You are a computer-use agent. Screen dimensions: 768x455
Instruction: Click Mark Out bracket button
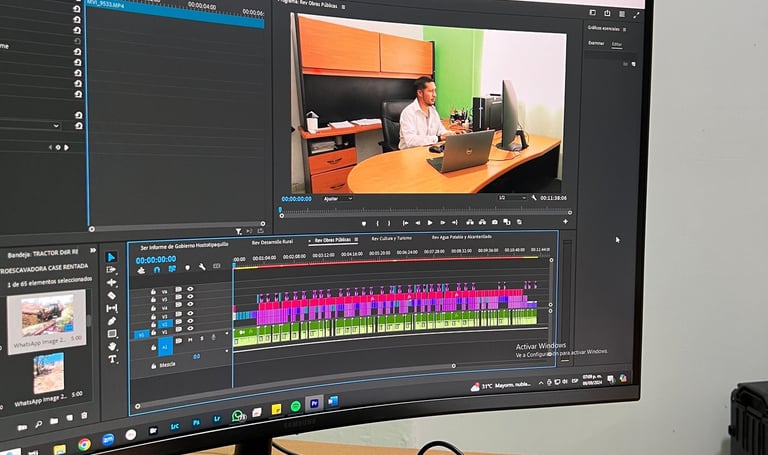click(389, 223)
